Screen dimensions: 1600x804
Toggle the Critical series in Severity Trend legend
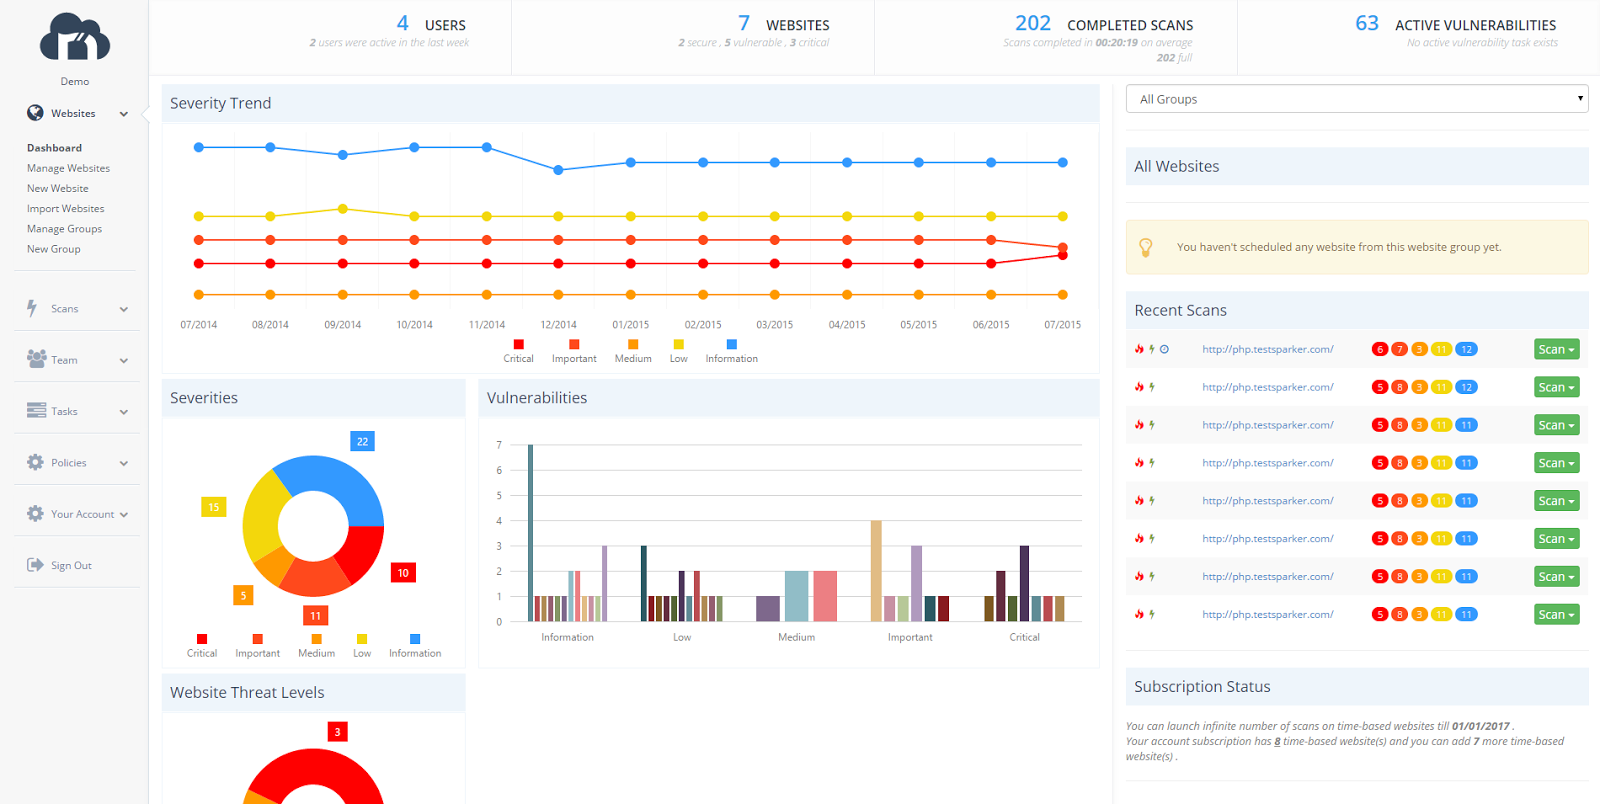[518, 351]
